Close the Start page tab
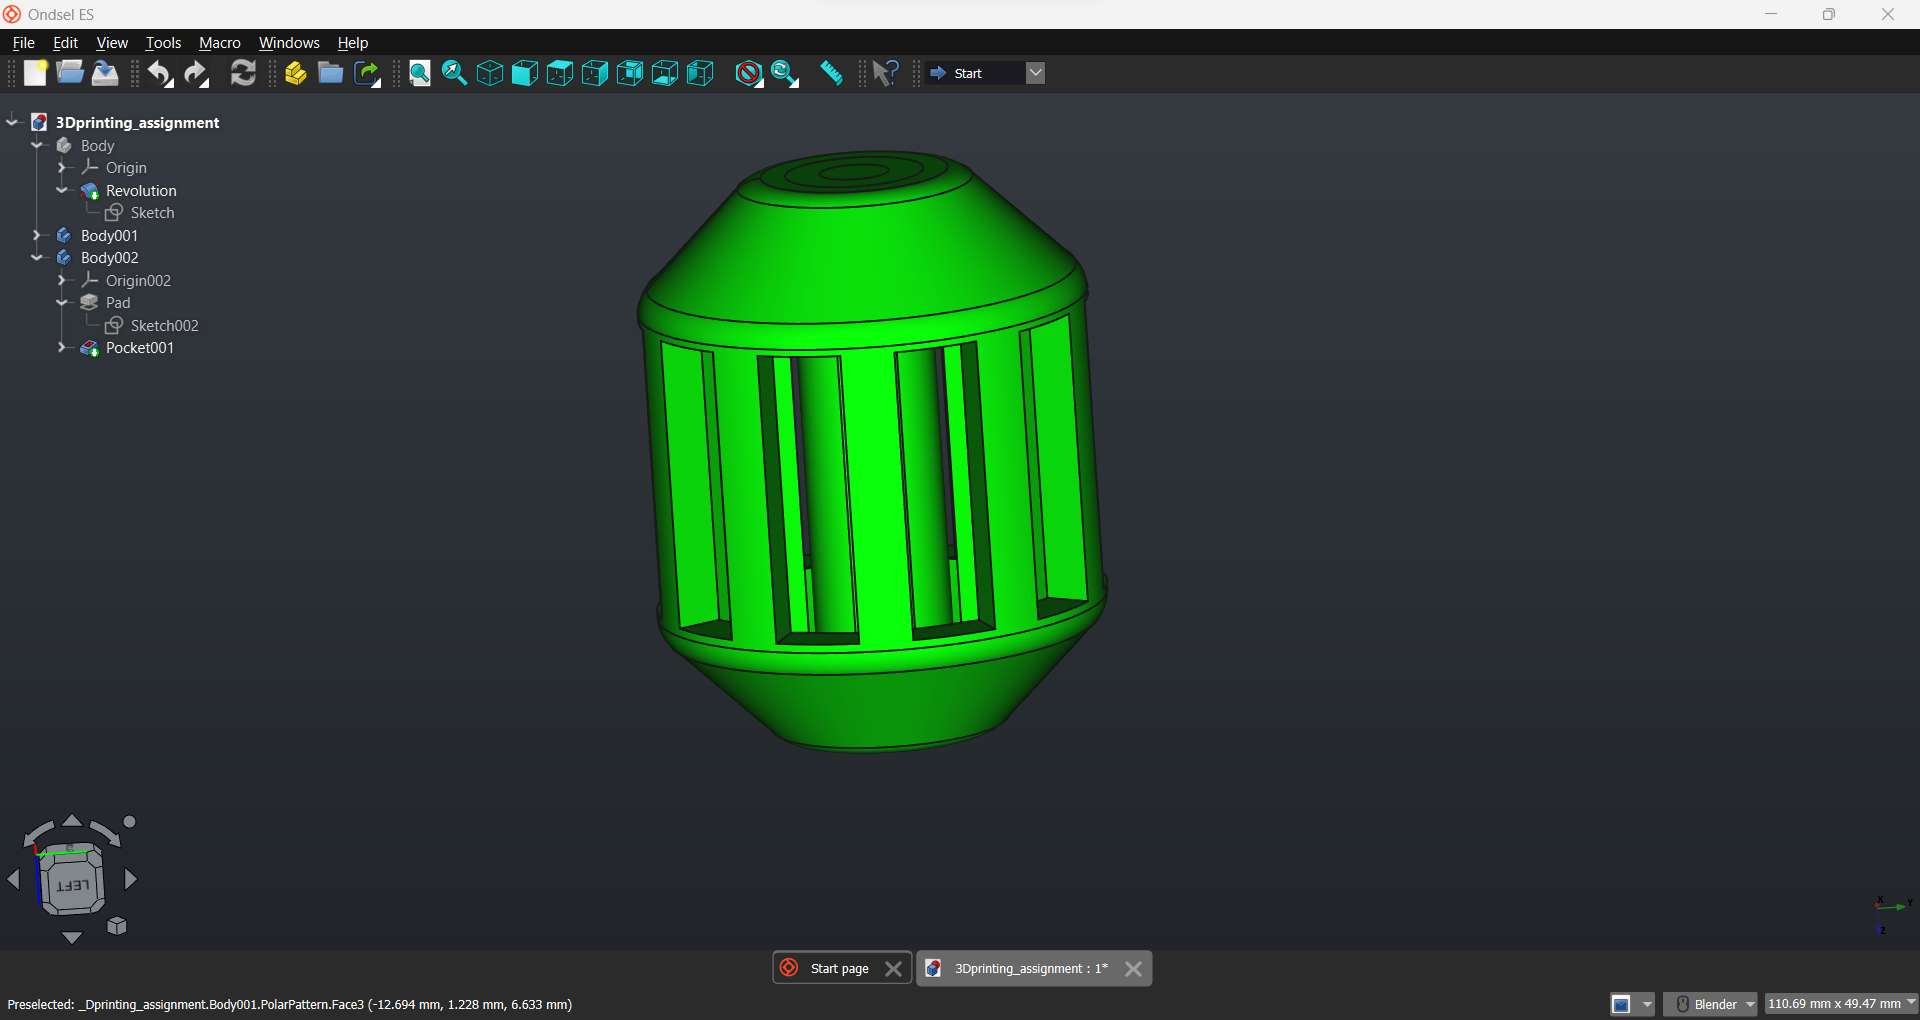 [894, 969]
